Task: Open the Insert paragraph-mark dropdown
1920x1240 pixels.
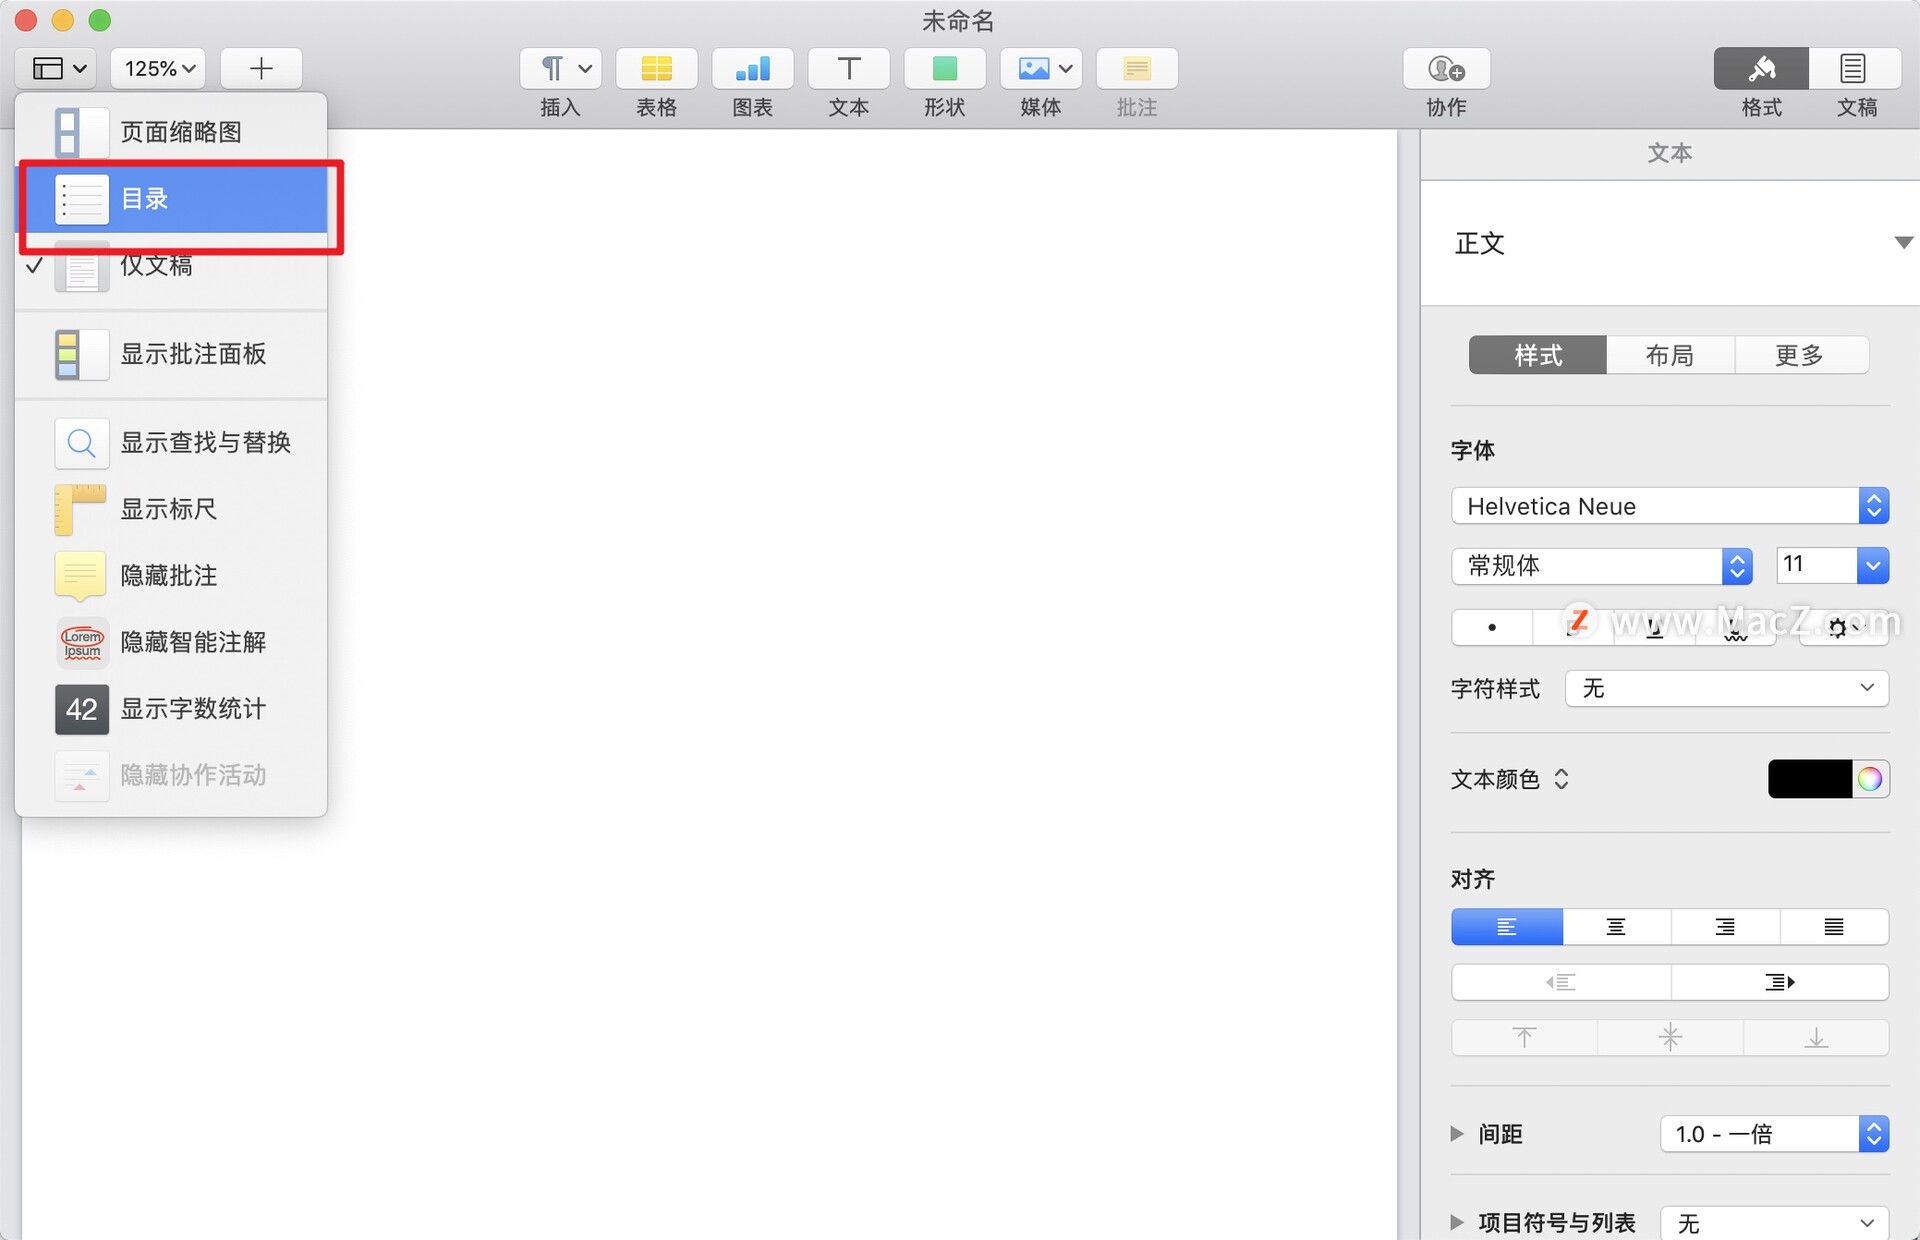Action: [x=560, y=68]
